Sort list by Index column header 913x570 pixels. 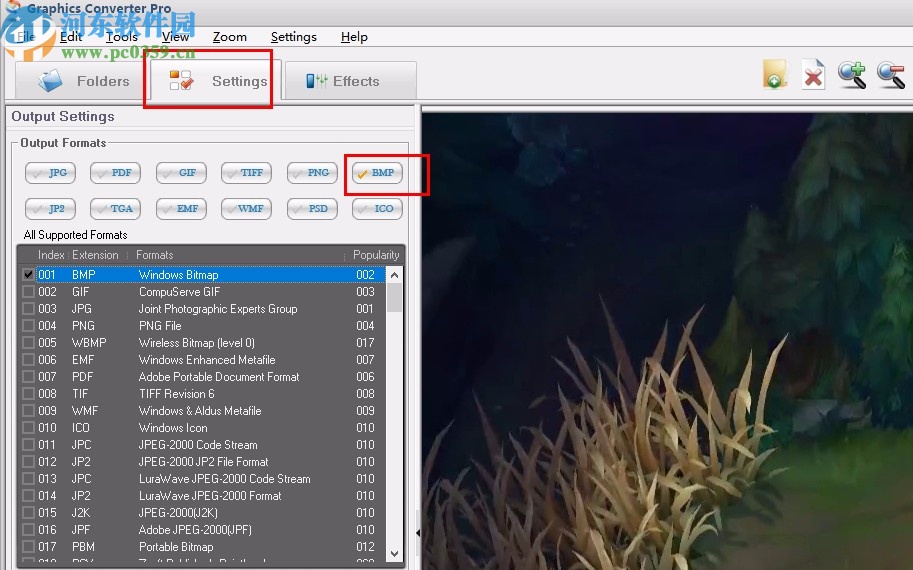pyautogui.click(x=51, y=255)
